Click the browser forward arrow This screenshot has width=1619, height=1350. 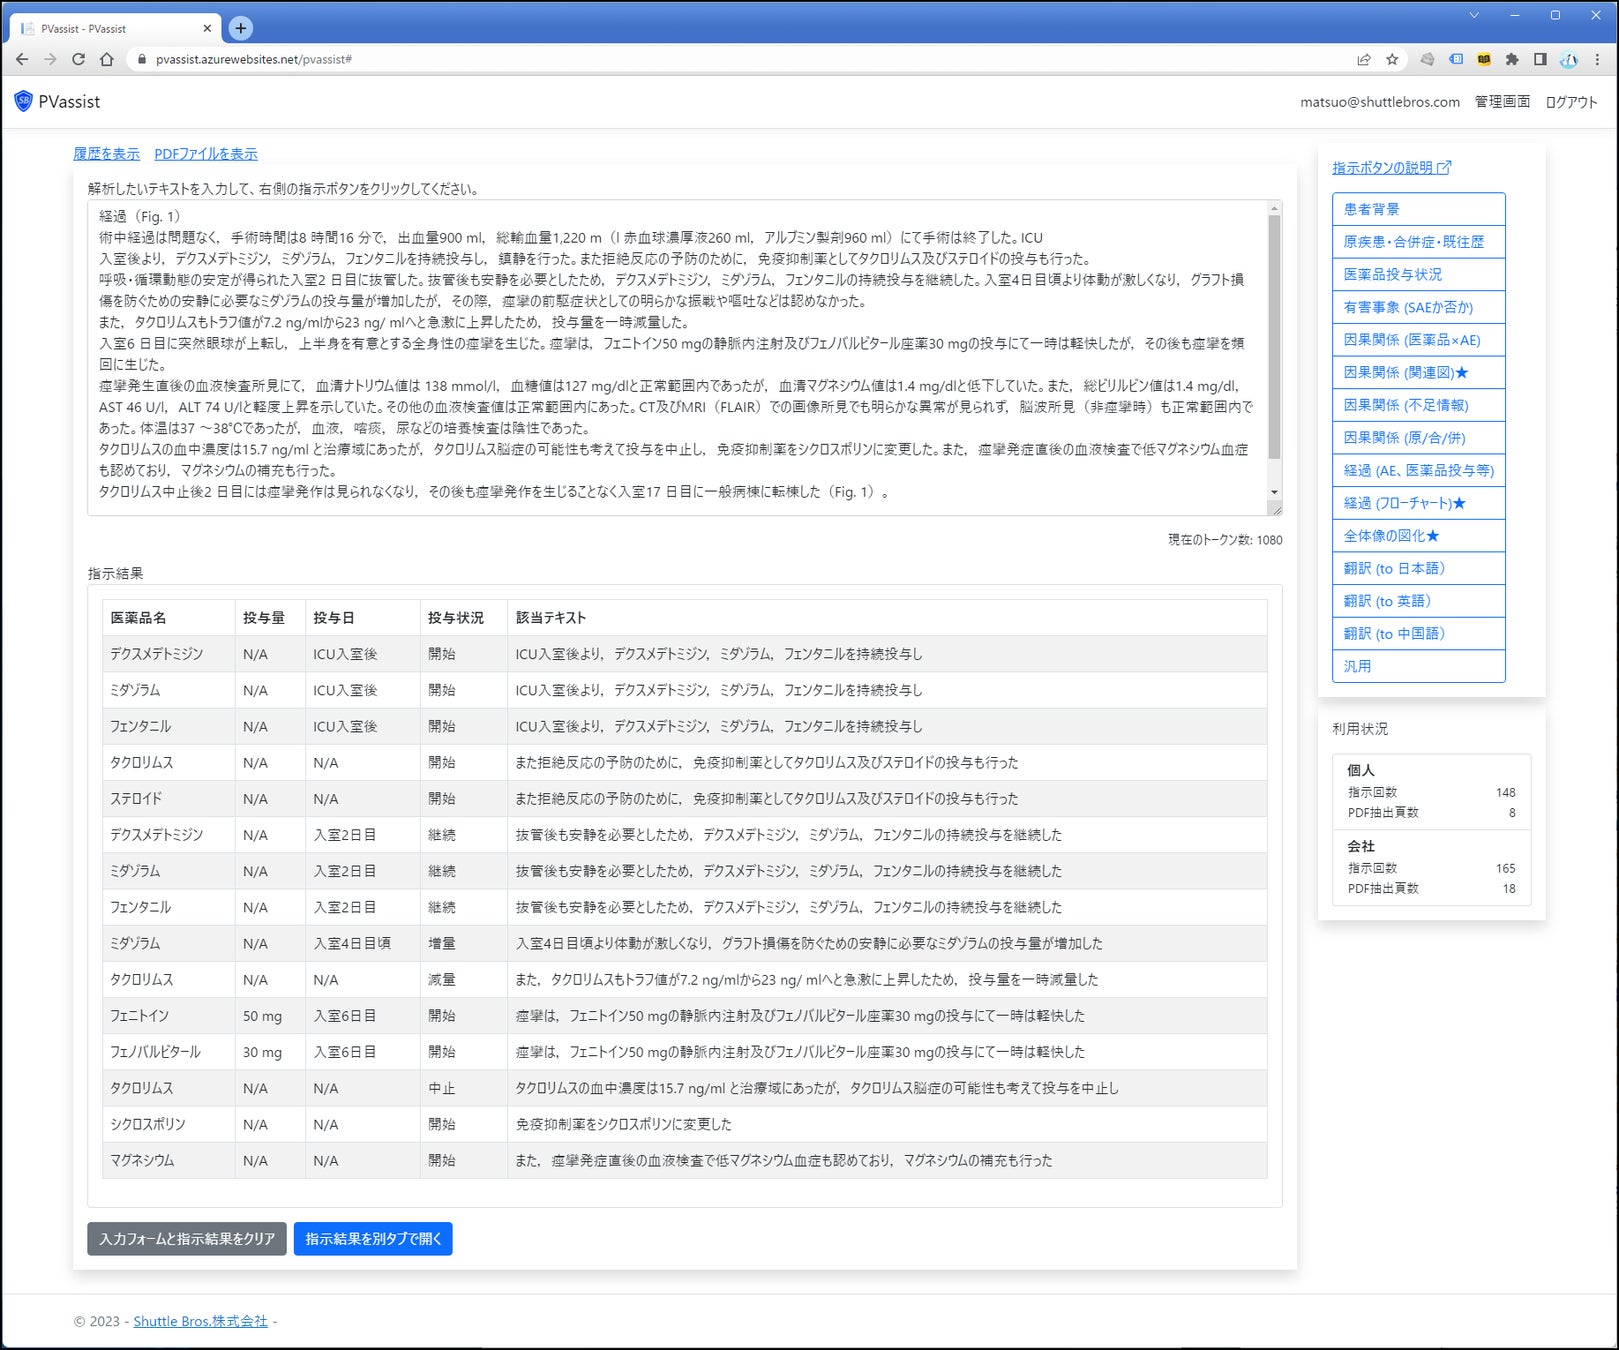tap(50, 59)
